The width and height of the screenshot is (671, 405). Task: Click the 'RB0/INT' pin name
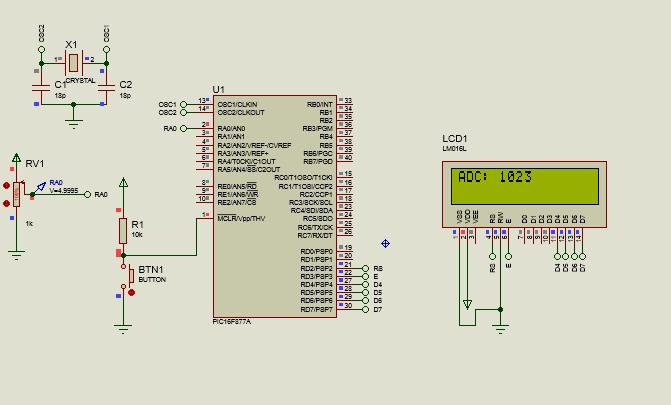pos(320,104)
